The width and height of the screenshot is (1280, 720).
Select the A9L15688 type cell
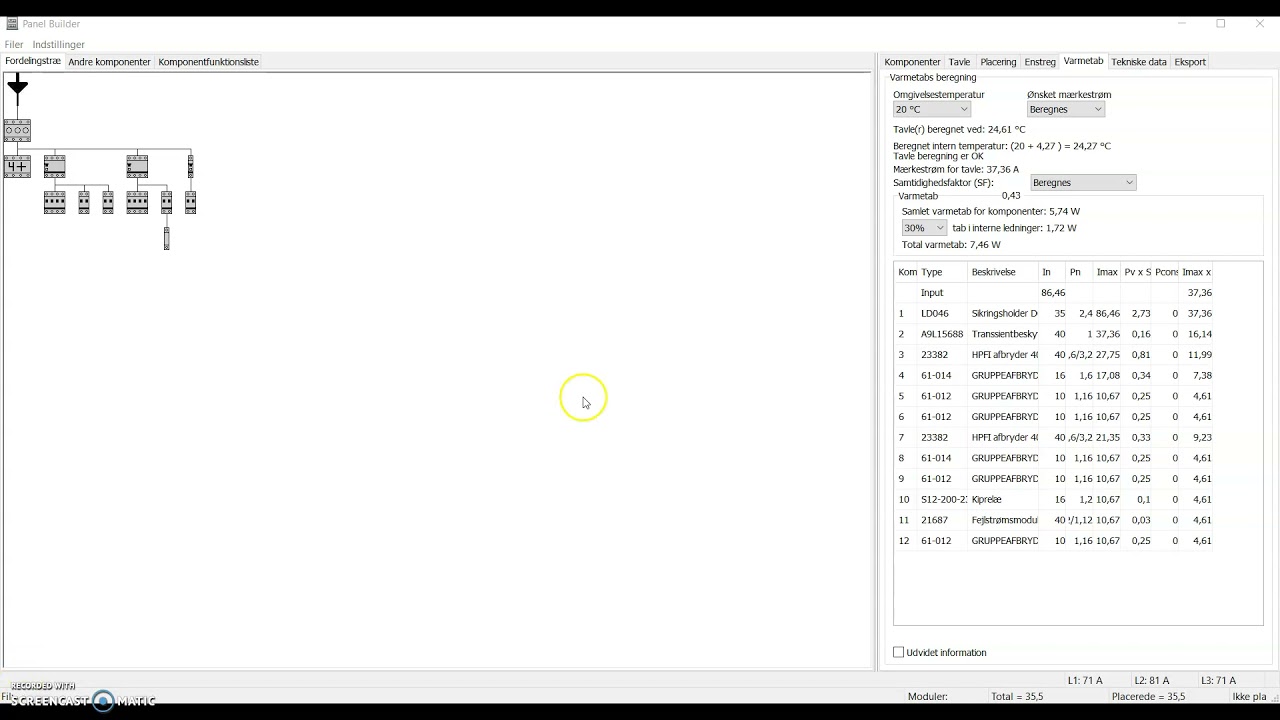tap(942, 334)
